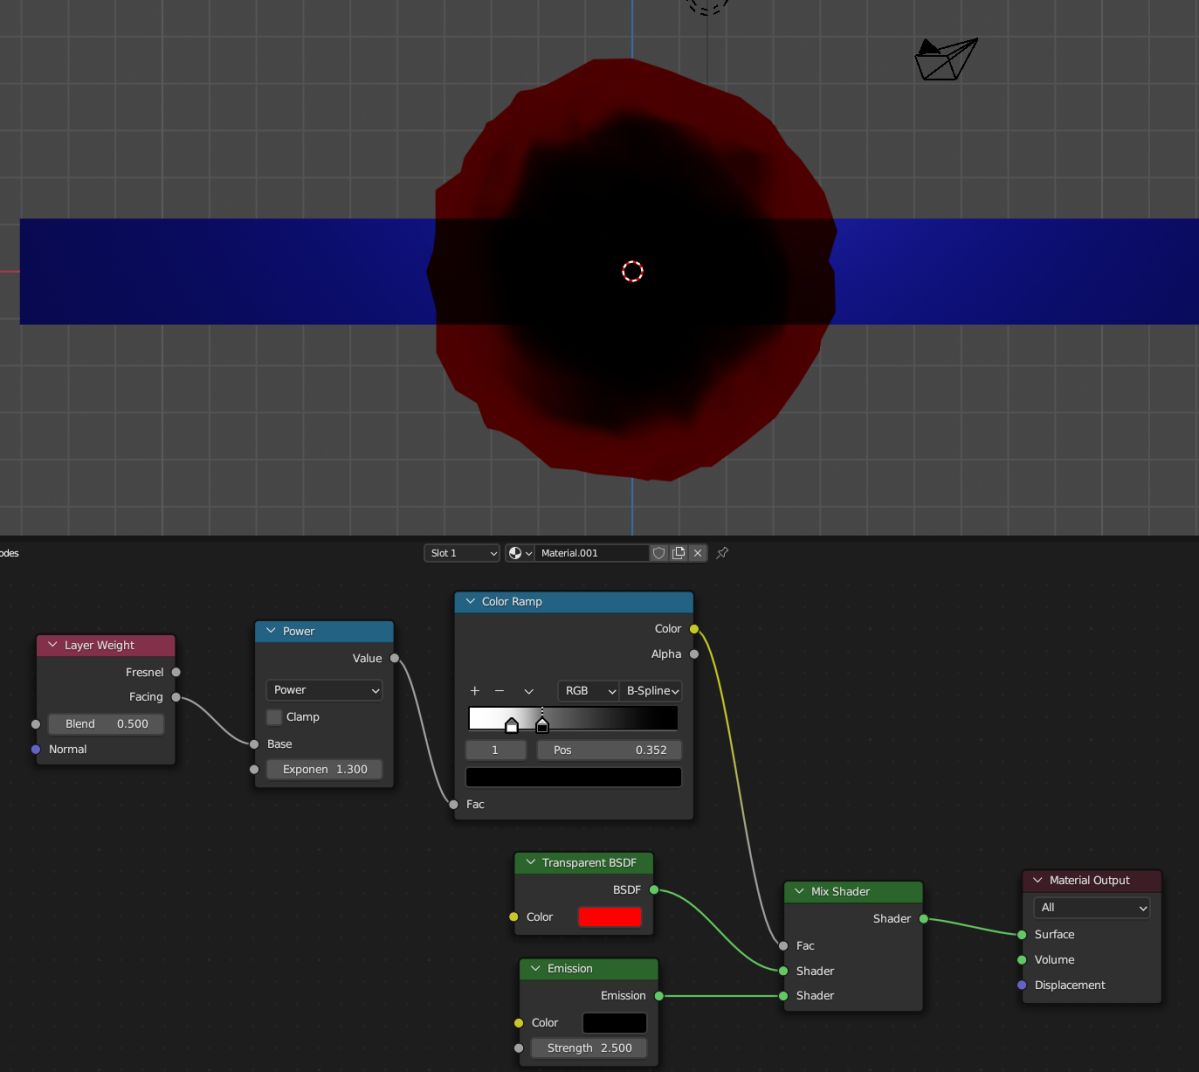This screenshot has height=1072, width=1199.
Task: Collapse the Material Output node
Action: coord(1038,880)
